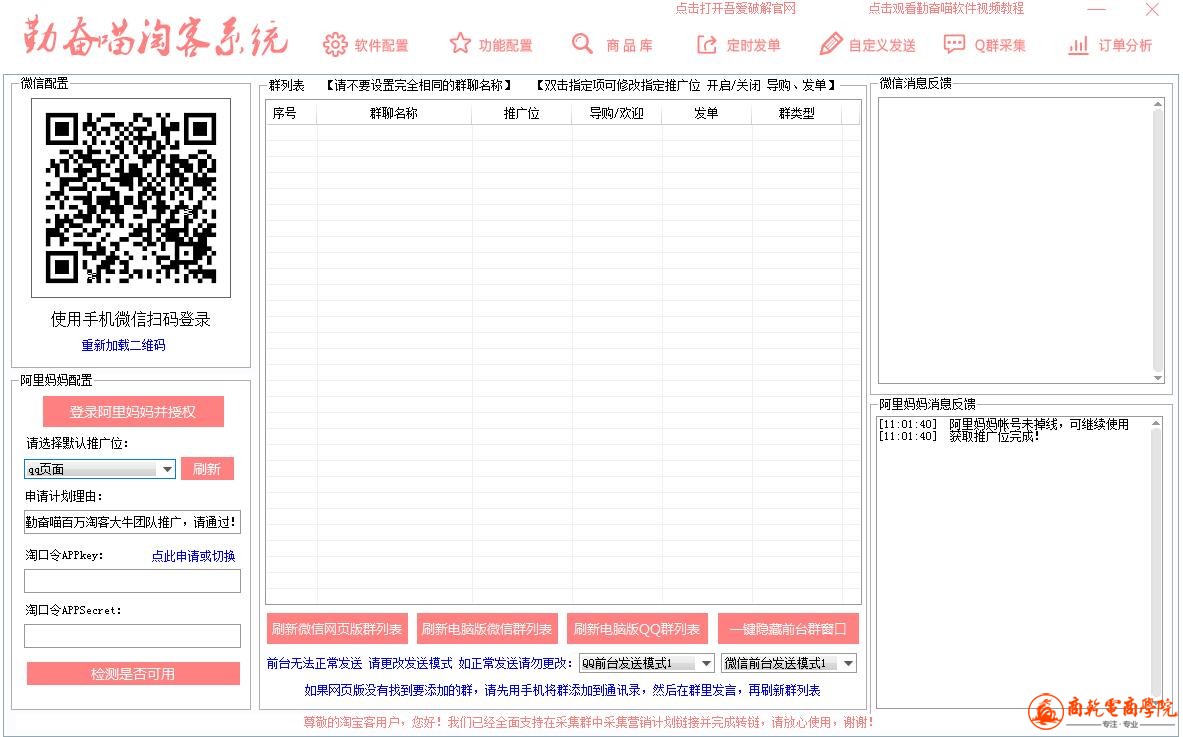The width and height of the screenshot is (1183, 737).
Task: Open the Q群采集 tab label
Action: [x=1000, y=46]
